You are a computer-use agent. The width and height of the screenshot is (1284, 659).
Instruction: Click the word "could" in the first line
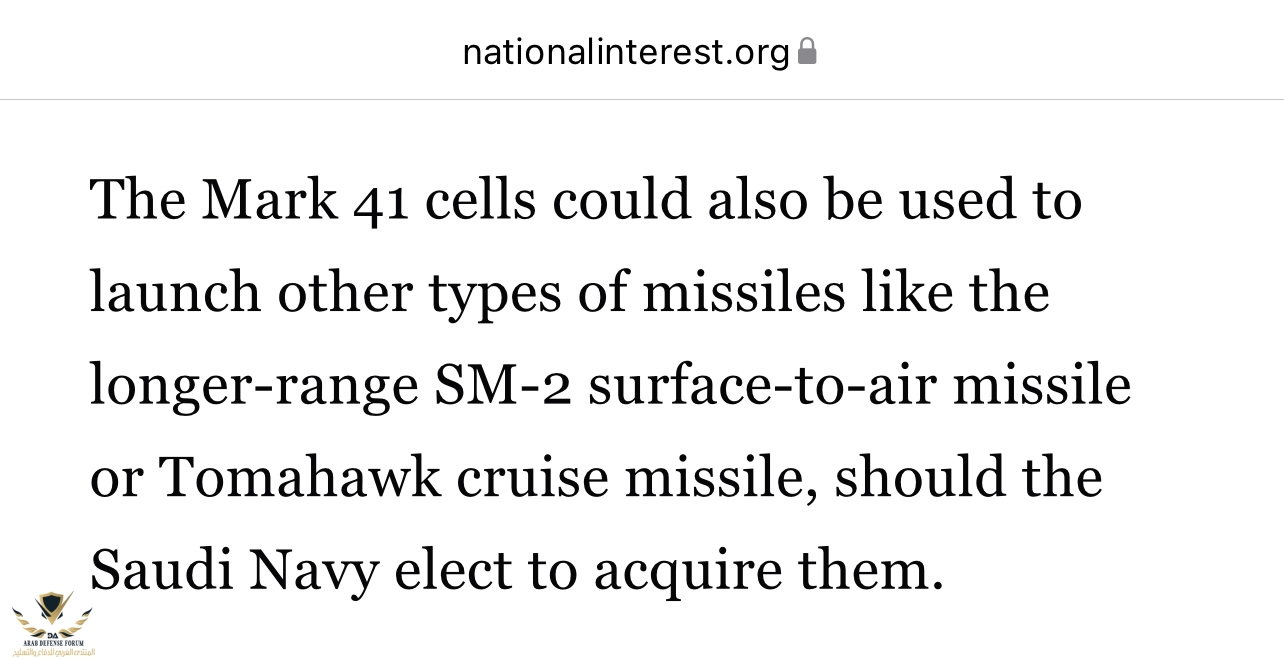tap(622, 199)
